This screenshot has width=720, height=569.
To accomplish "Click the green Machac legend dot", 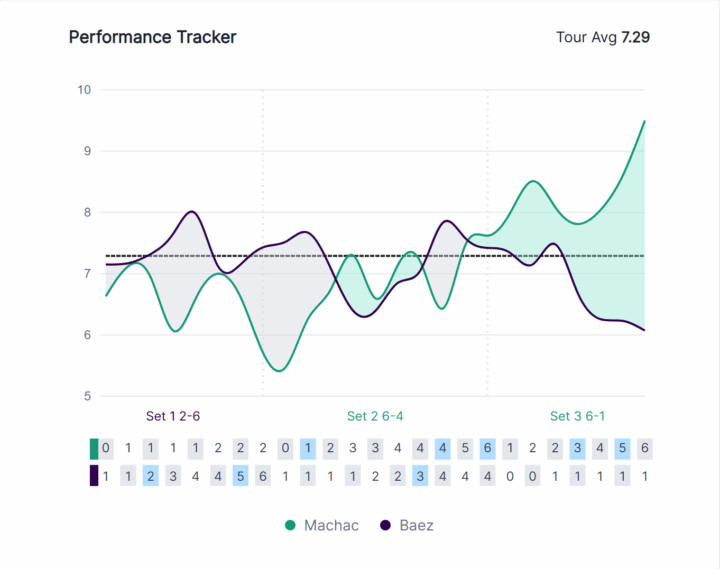I will coord(291,525).
